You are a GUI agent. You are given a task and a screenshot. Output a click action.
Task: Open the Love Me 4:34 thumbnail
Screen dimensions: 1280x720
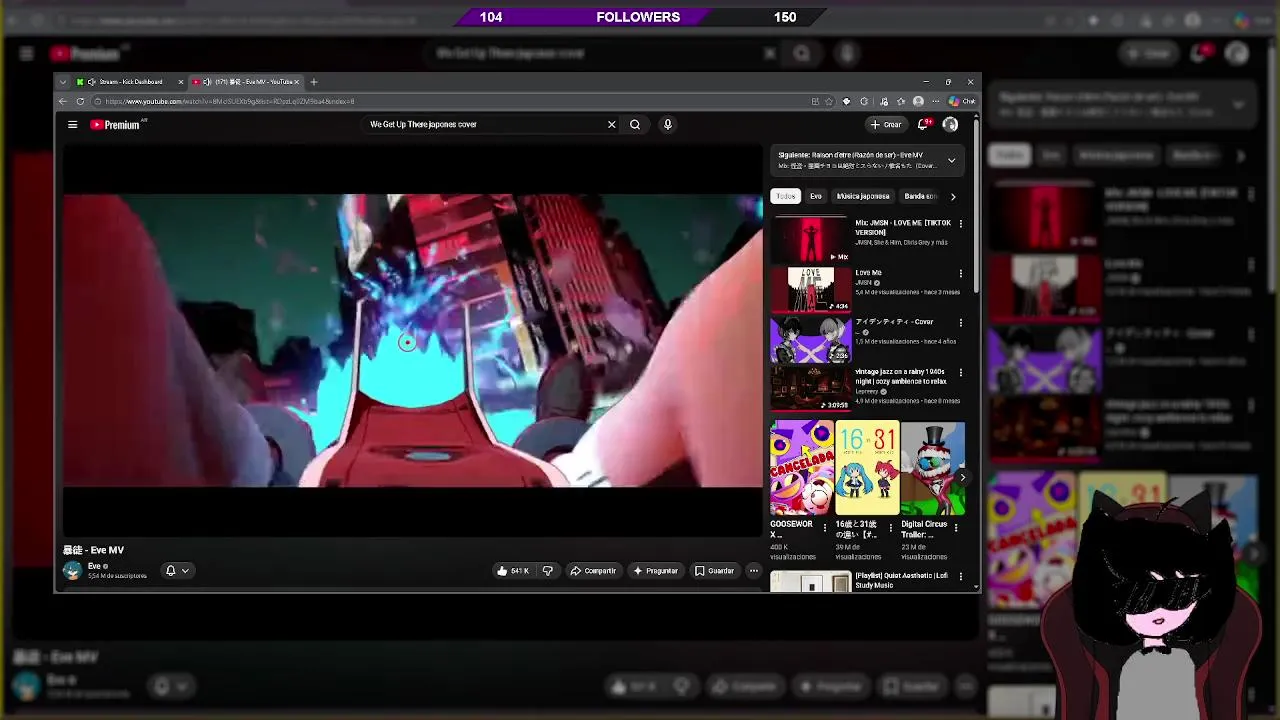(x=810, y=290)
